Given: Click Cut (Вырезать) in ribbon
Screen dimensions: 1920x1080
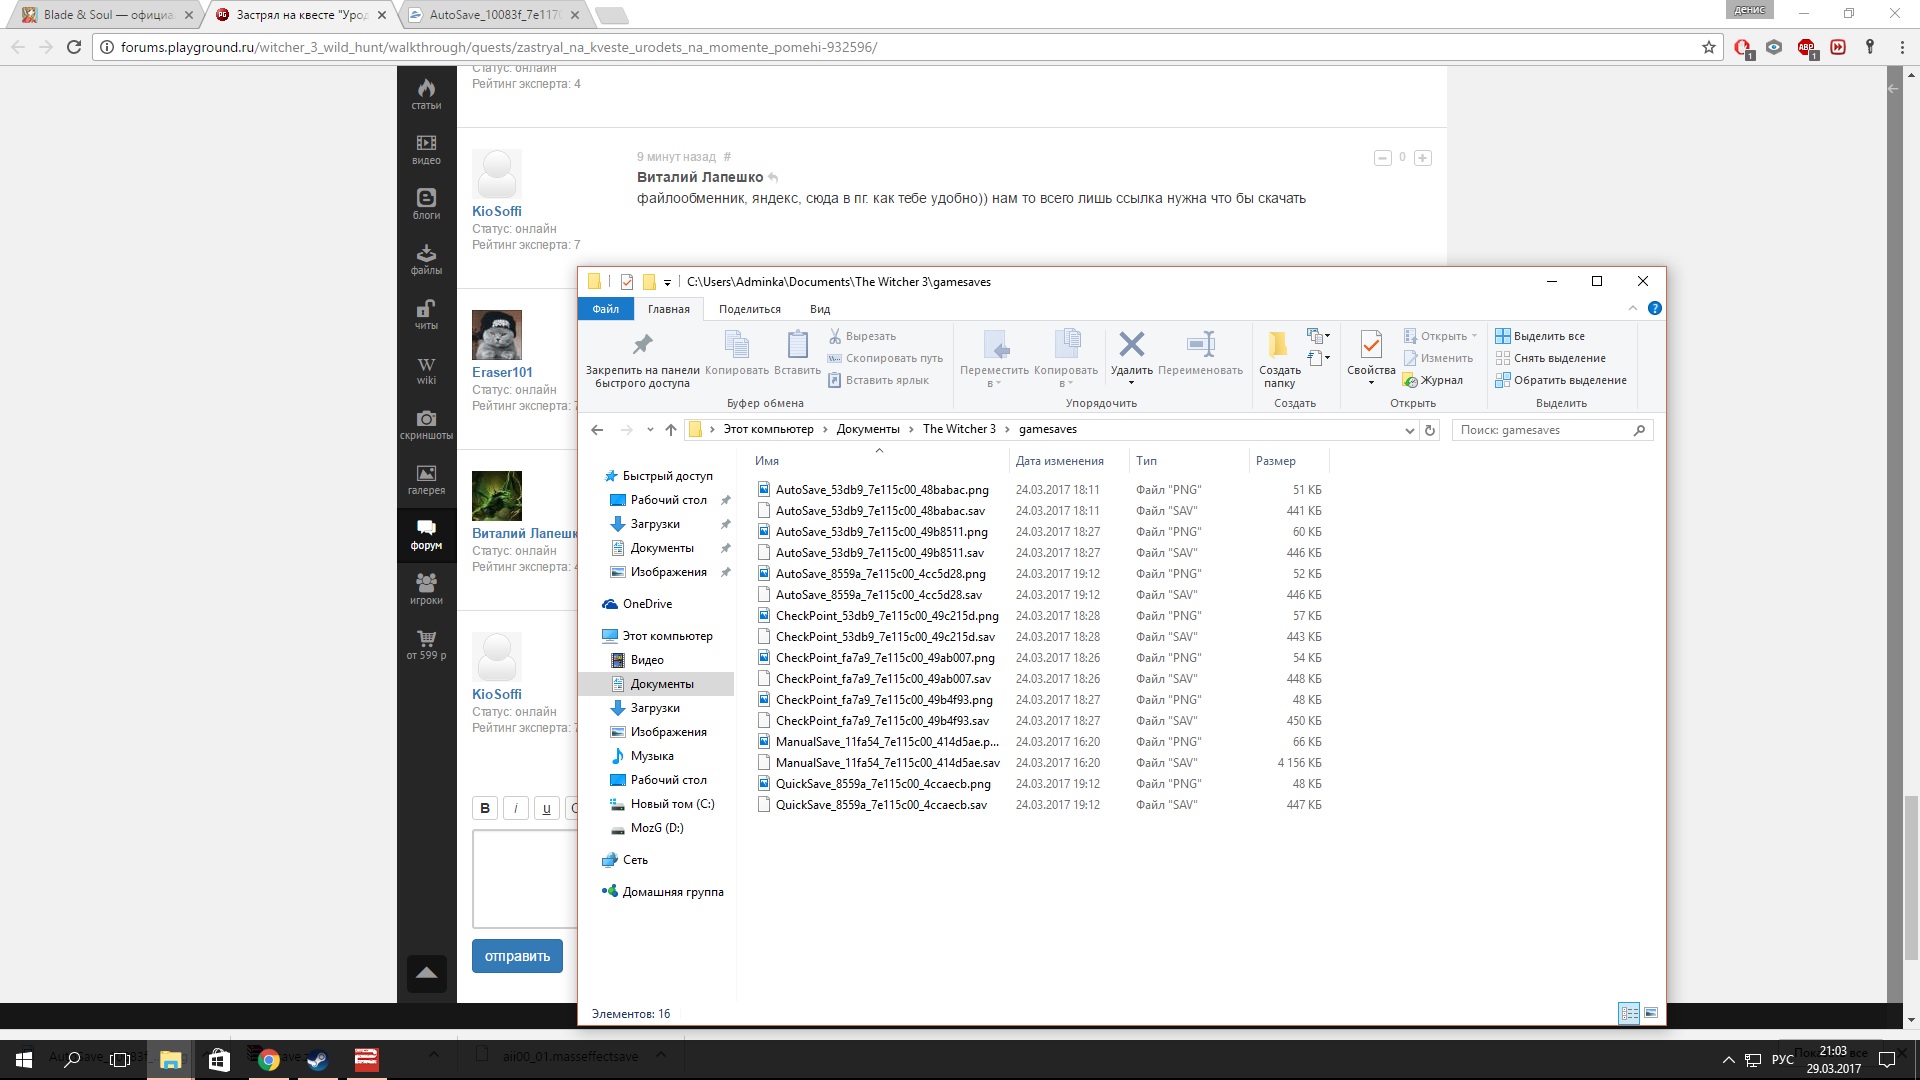Looking at the screenshot, I should (862, 336).
